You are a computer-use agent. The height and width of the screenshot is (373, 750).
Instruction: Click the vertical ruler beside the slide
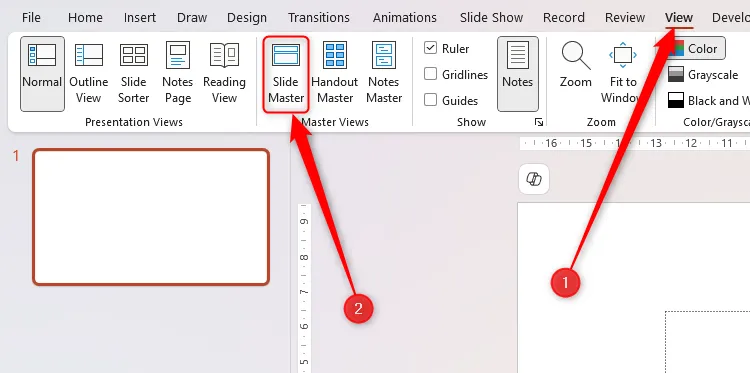pyautogui.click(x=304, y=288)
